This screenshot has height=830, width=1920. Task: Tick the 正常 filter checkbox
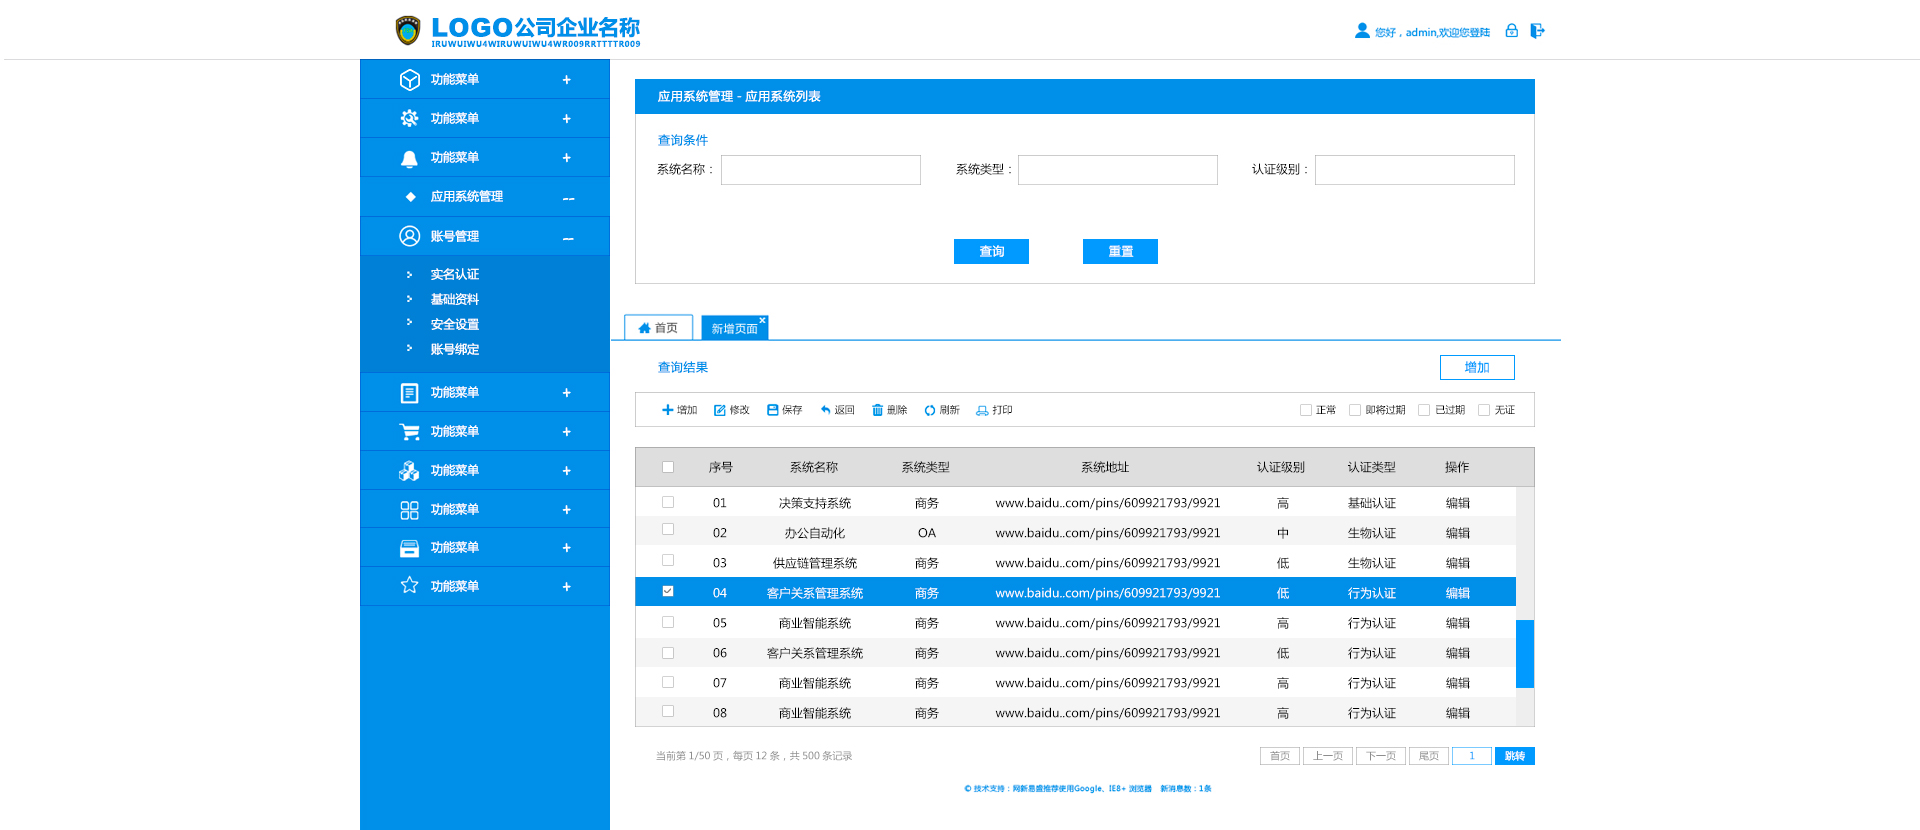coord(1306,410)
